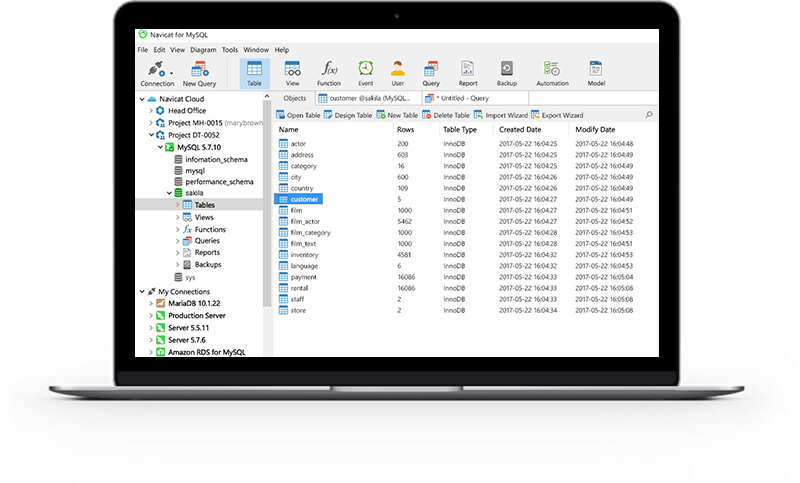Select the performance_schema database

click(x=214, y=182)
